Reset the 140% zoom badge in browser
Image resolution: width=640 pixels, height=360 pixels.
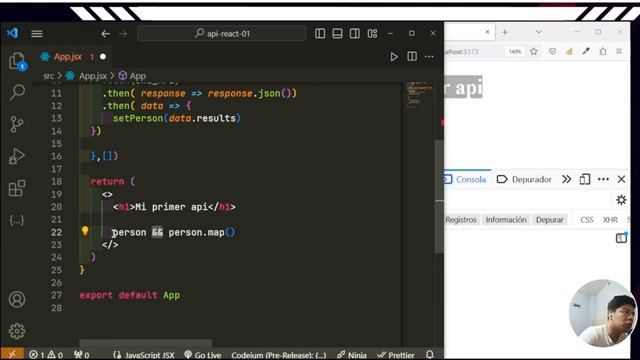[515, 52]
